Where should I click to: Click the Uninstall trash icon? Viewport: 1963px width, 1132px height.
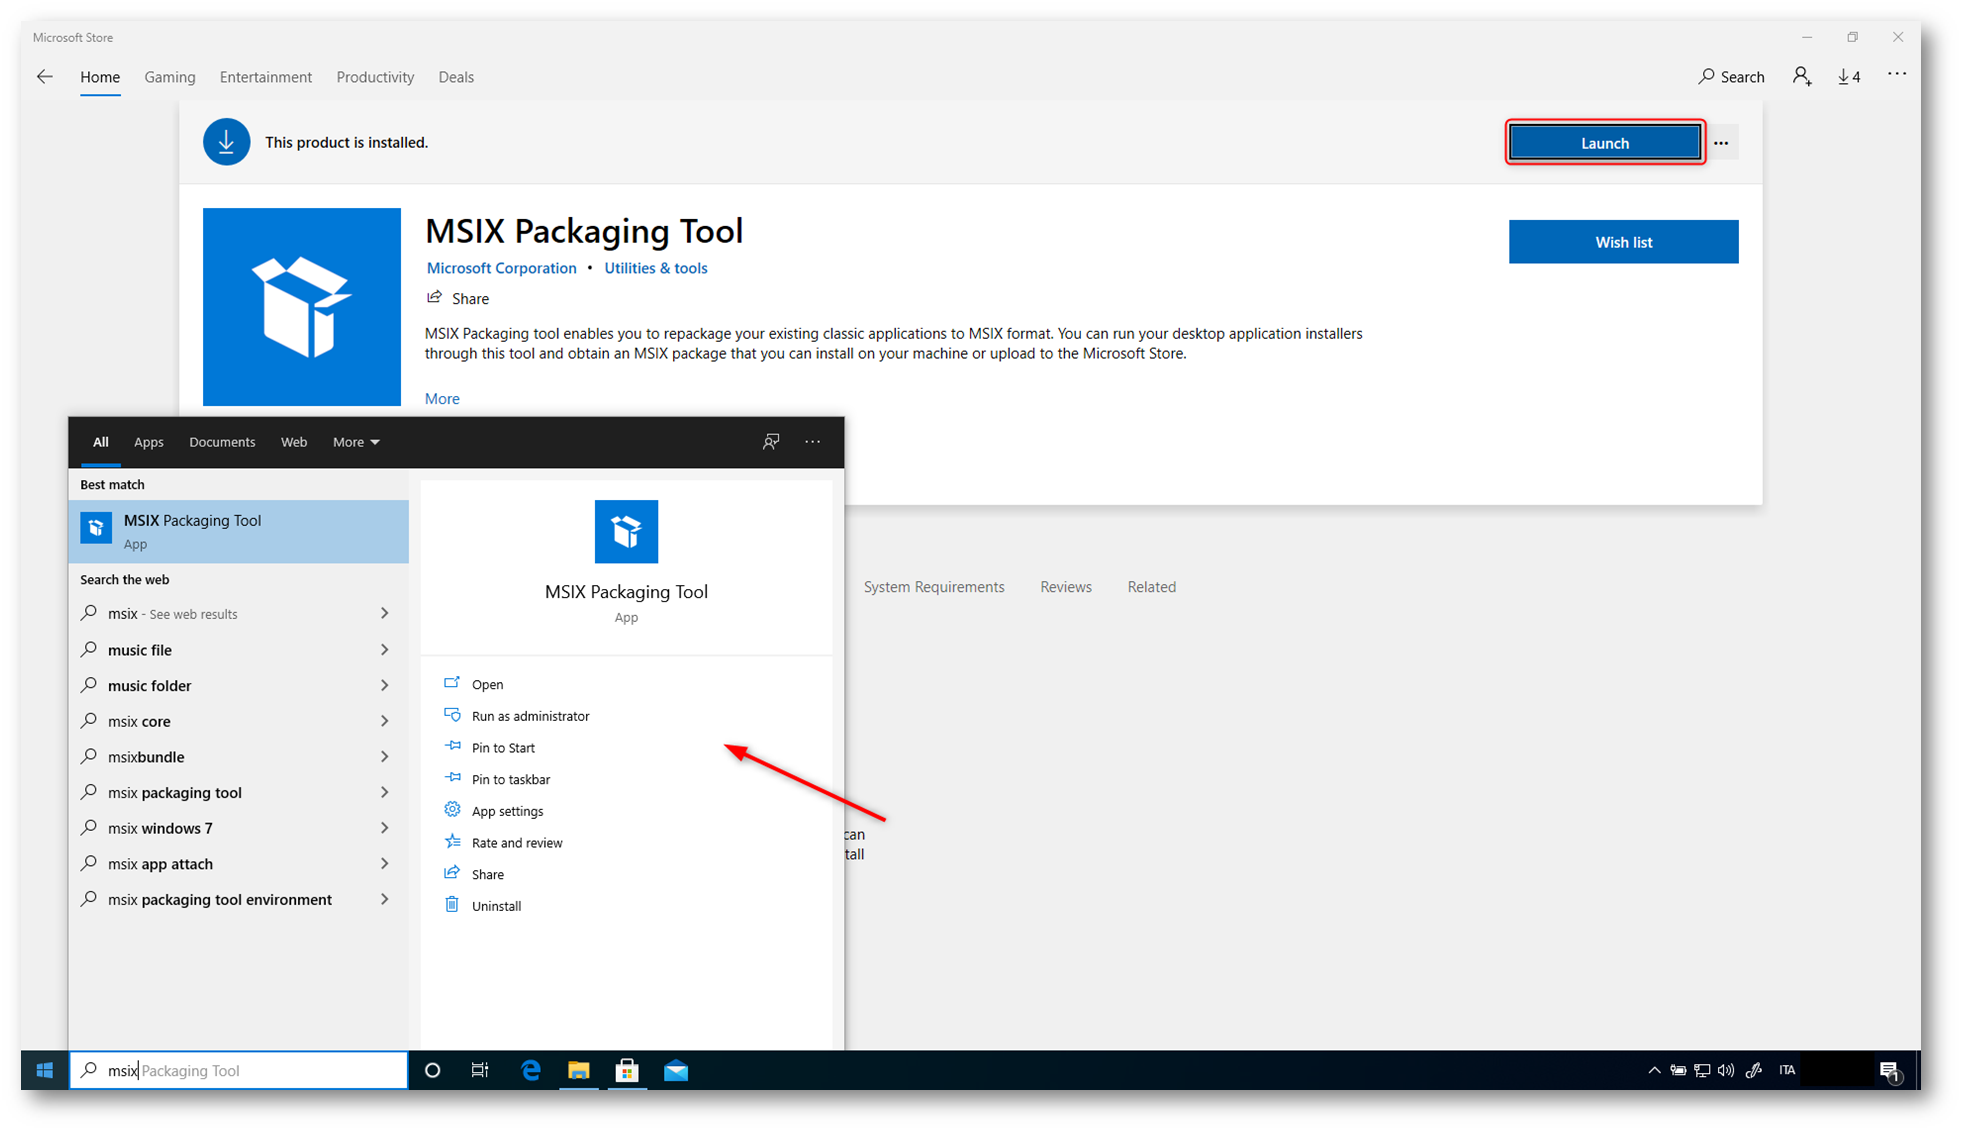pyautogui.click(x=452, y=905)
